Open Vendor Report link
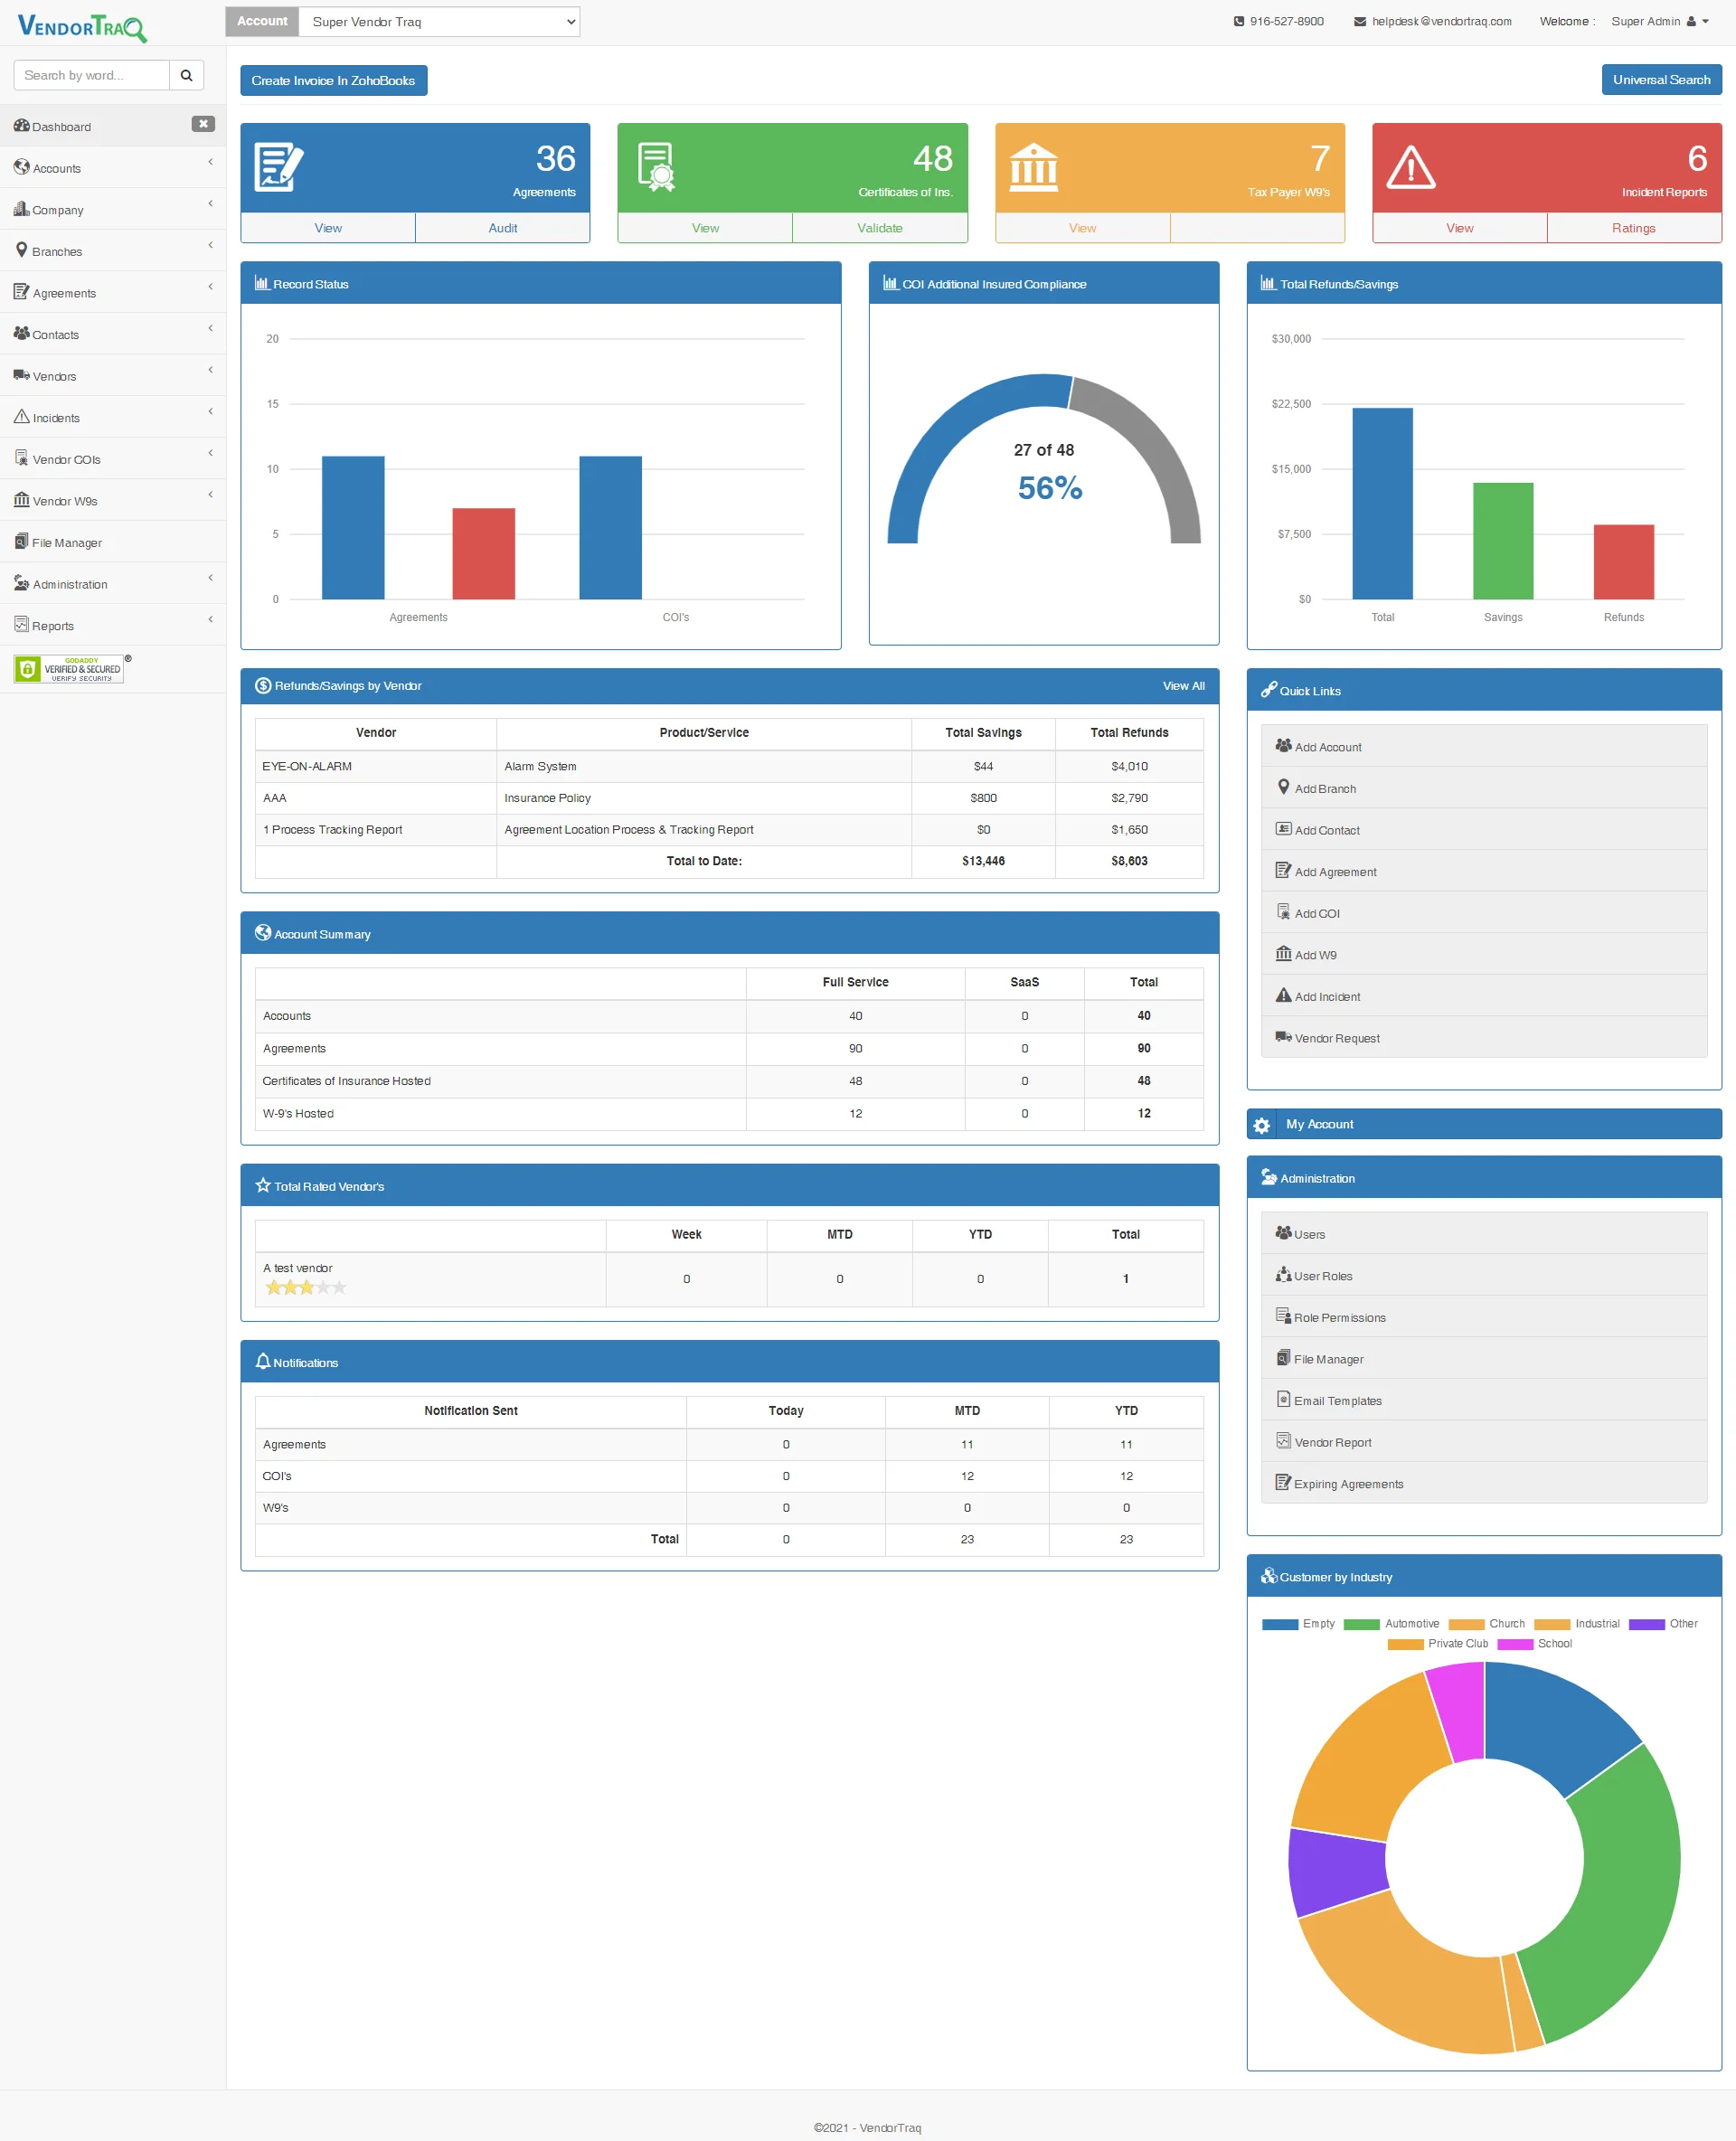The width and height of the screenshot is (1736, 2141). (x=1483, y=1441)
